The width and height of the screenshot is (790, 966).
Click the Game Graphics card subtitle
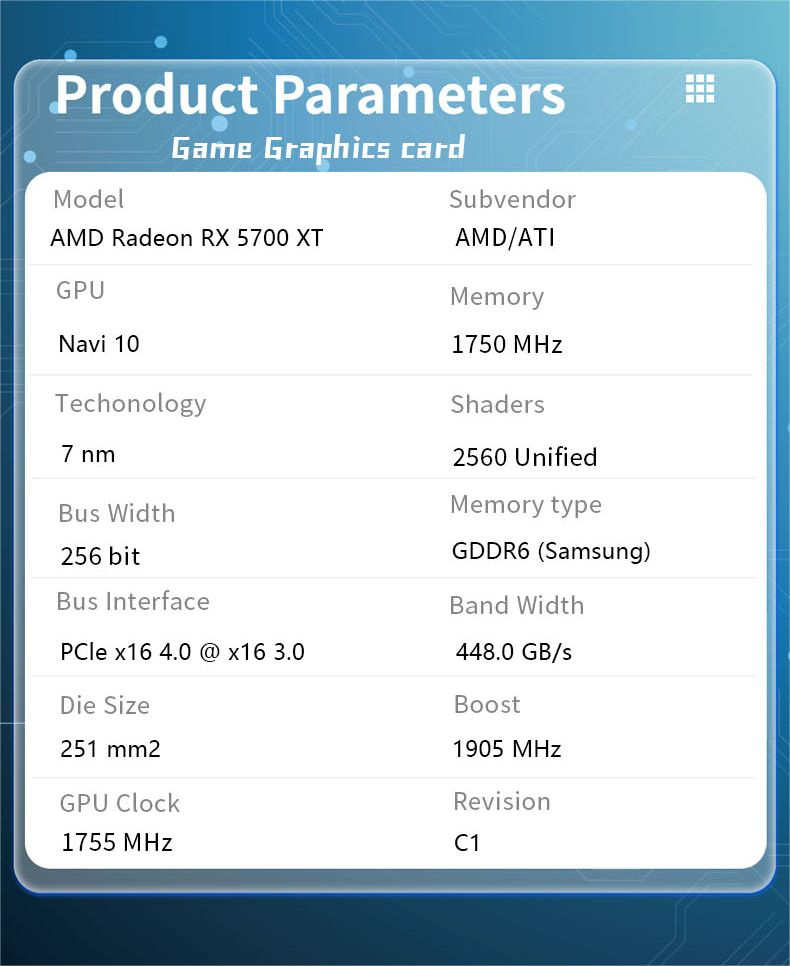click(318, 149)
